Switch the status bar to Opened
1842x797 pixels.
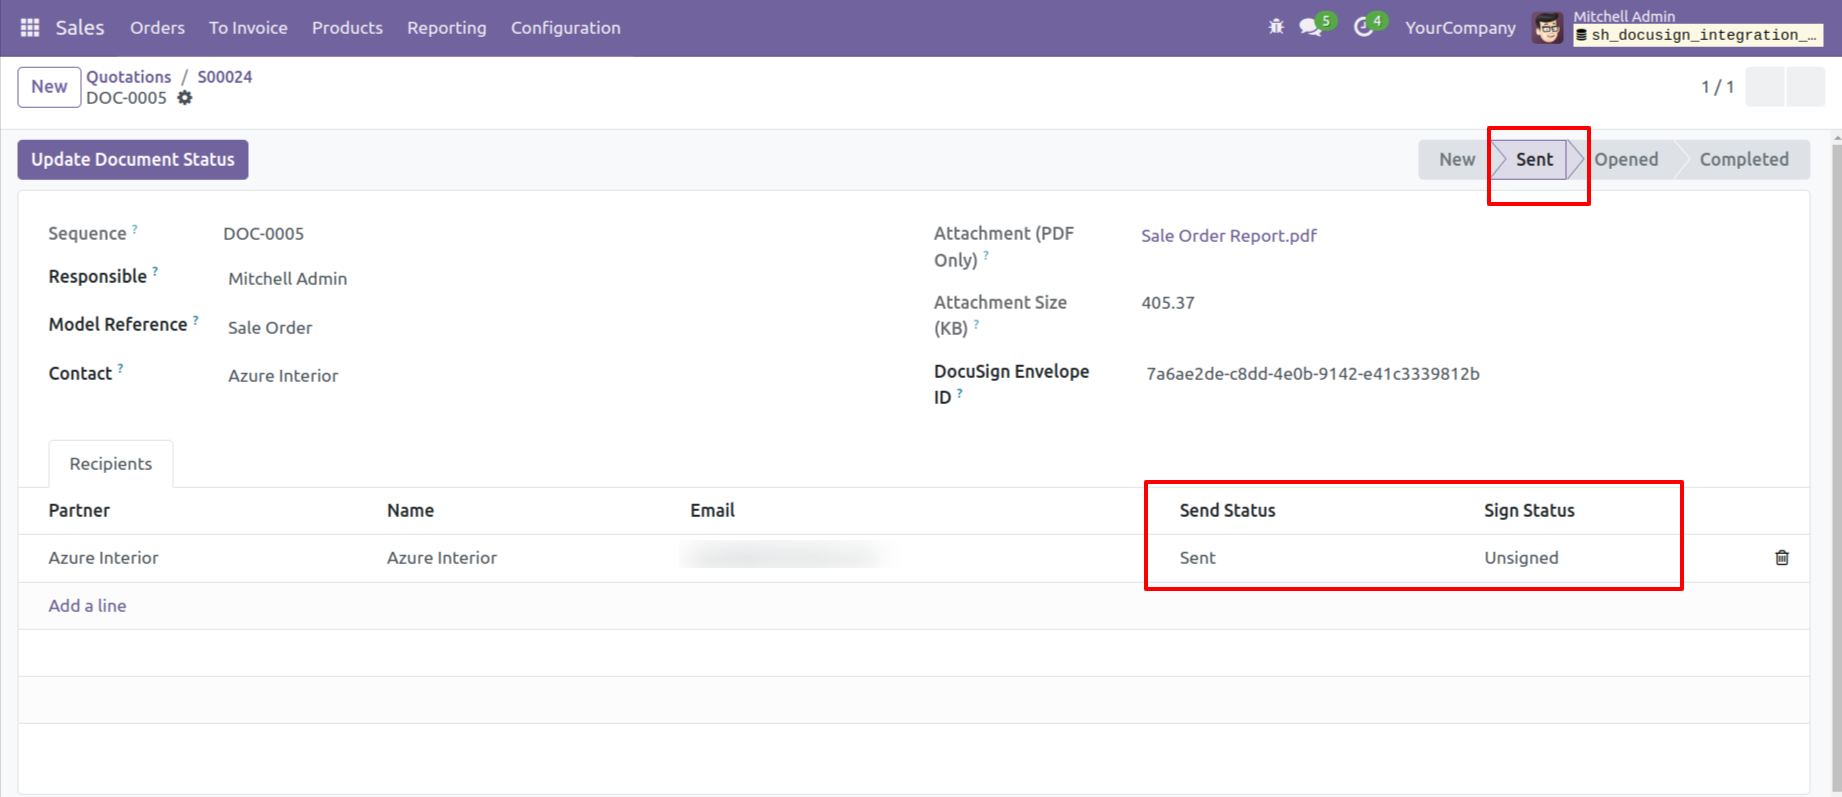1625,160
